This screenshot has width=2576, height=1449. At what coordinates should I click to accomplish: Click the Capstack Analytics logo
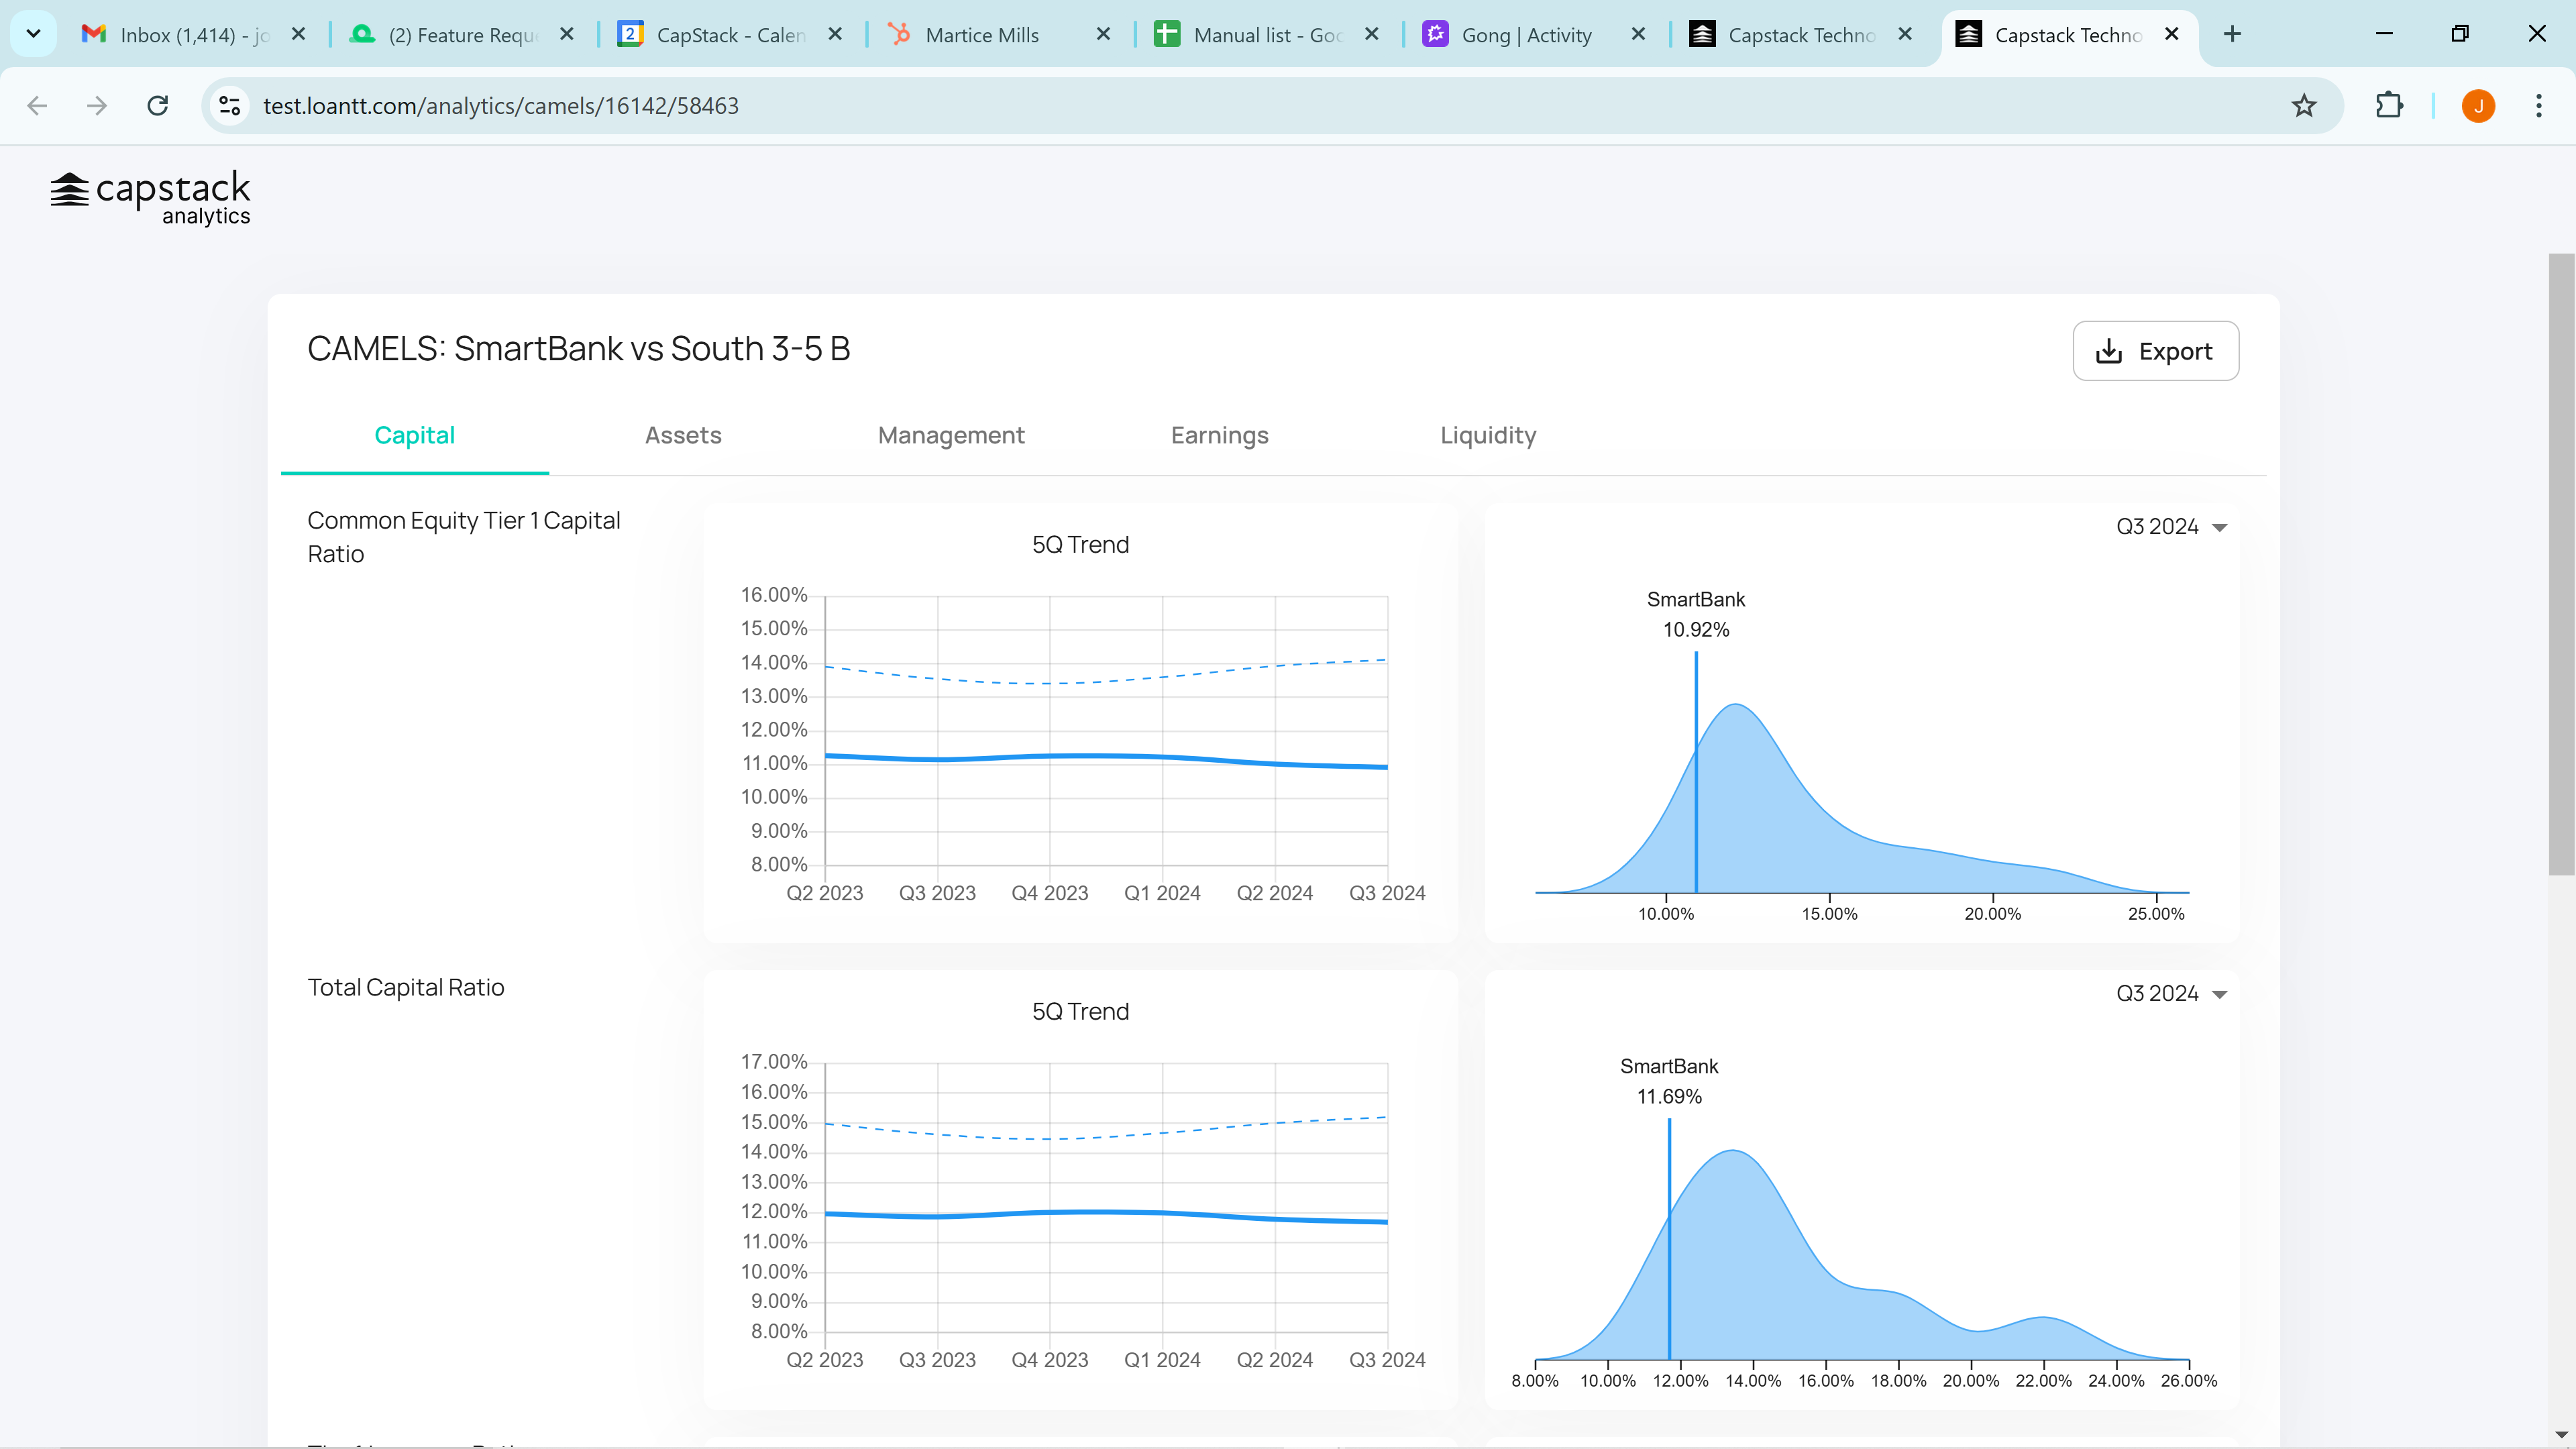click(x=150, y=198)
